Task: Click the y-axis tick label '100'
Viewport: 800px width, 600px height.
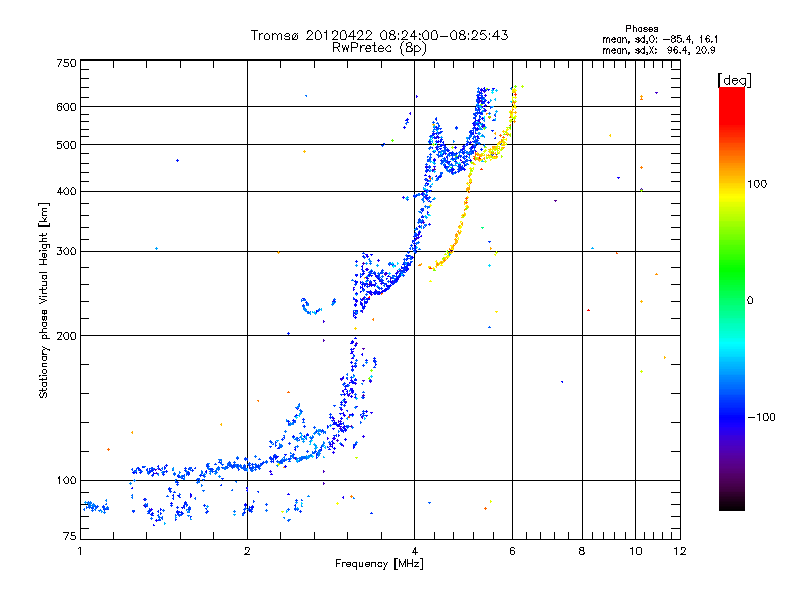Action: point(66,480)
